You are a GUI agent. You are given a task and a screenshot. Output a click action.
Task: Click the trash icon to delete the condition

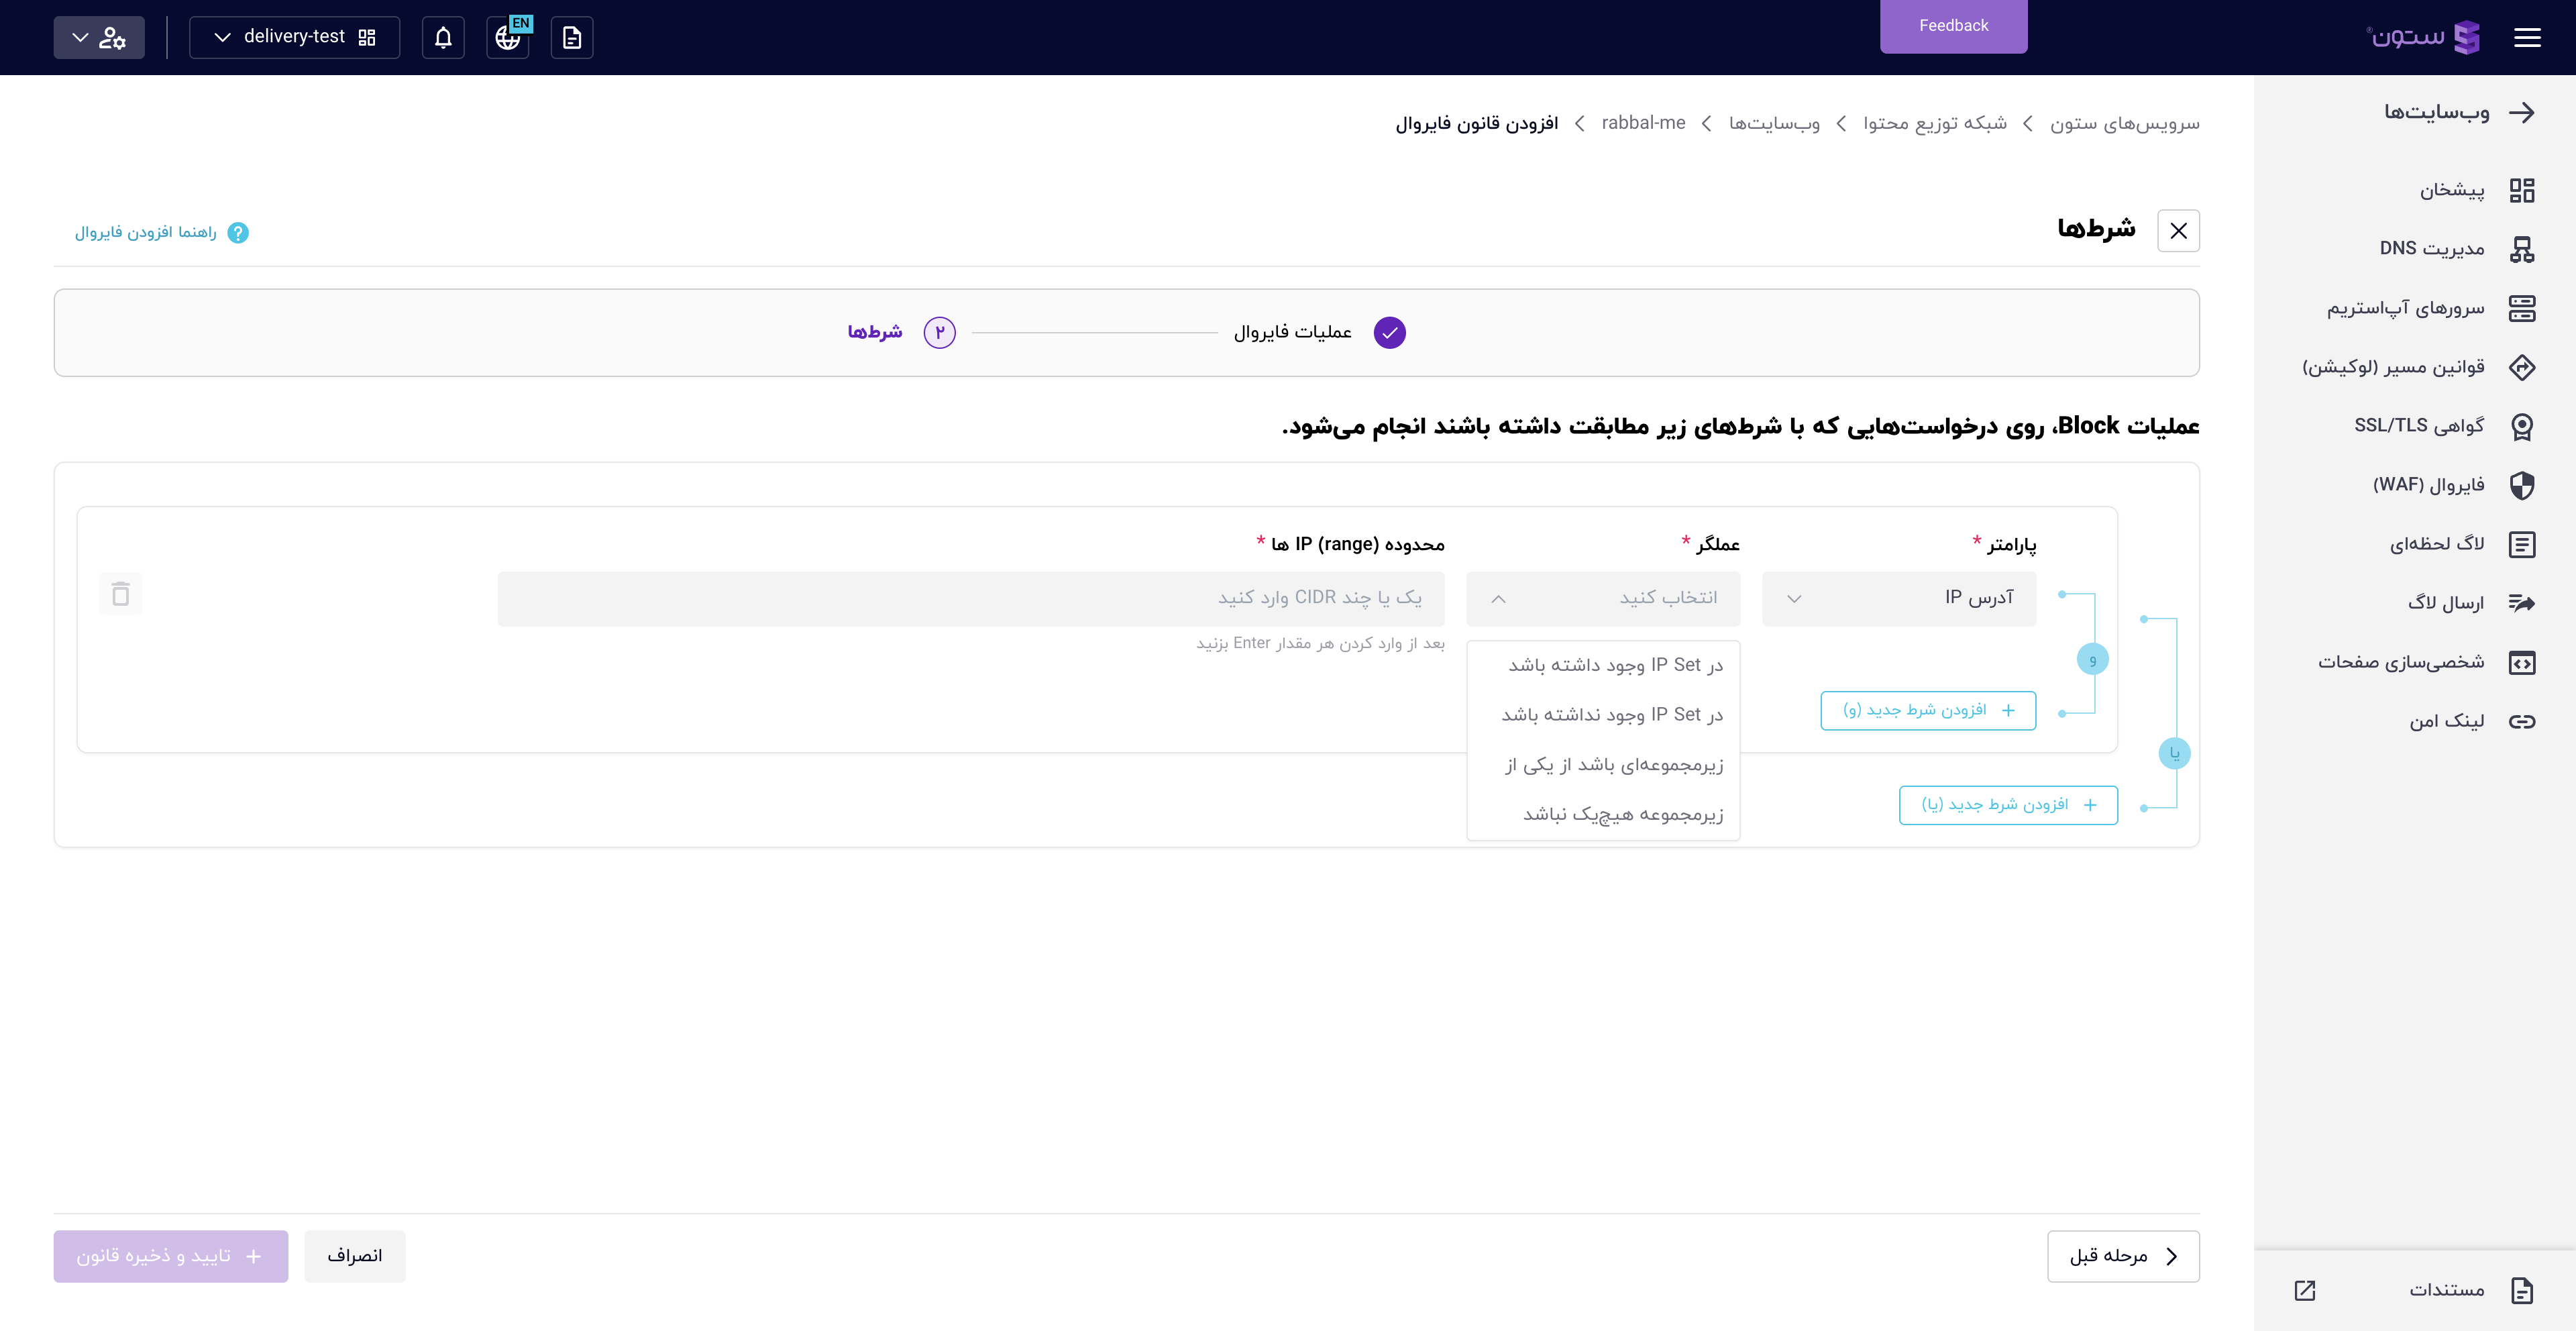click(121, 594)
